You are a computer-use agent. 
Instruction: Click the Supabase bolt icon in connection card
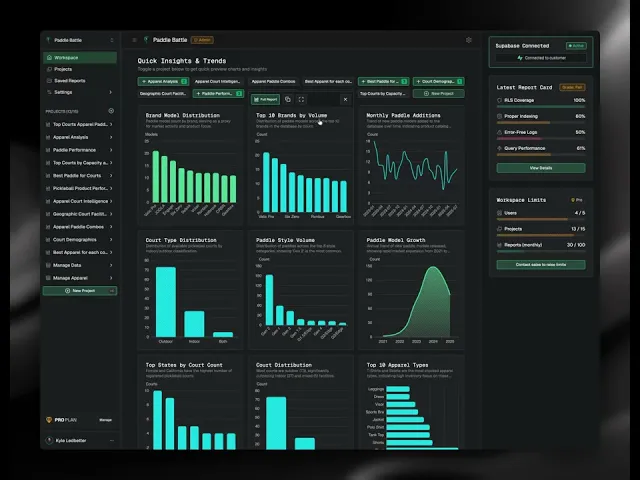(x=520, y=58)
